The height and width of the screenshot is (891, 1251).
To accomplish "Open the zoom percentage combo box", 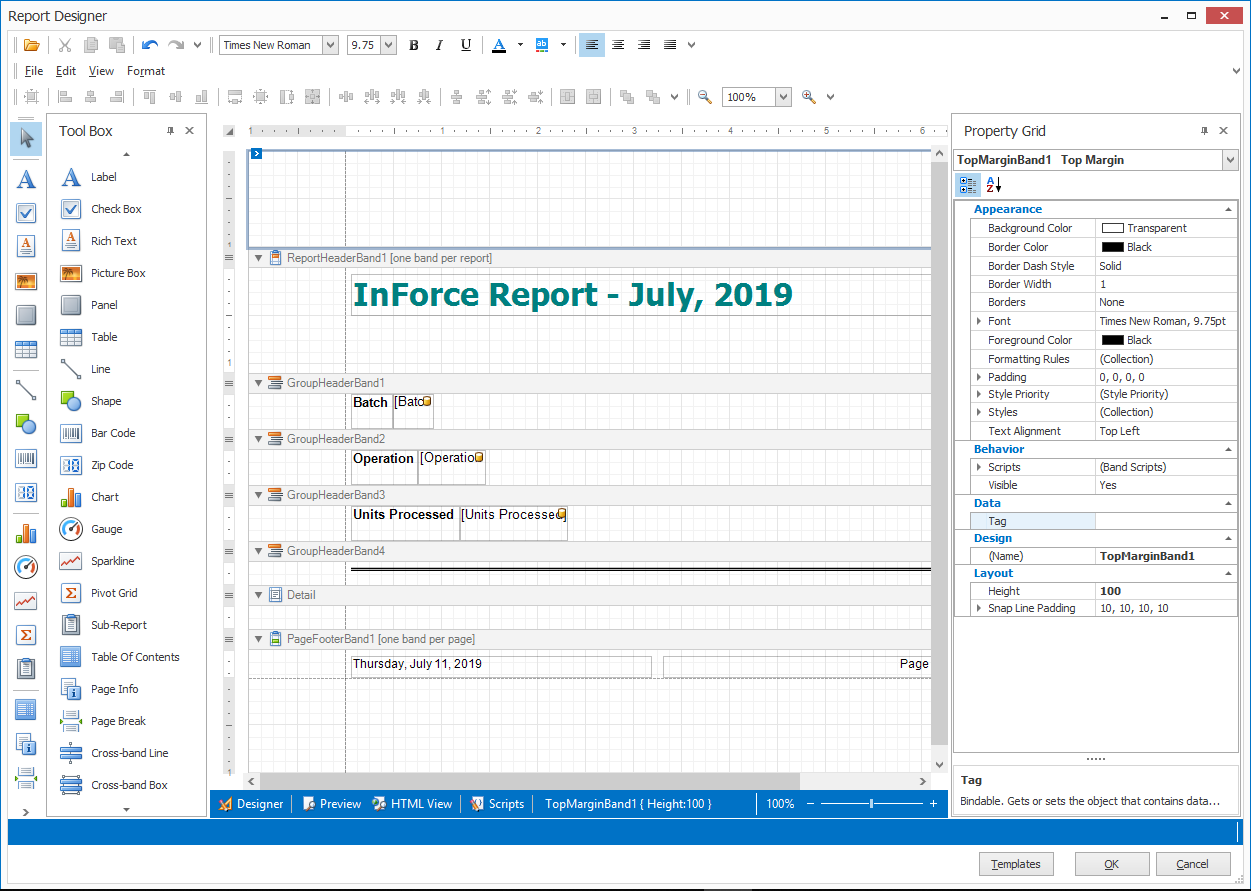I will (x=756, y=97).
